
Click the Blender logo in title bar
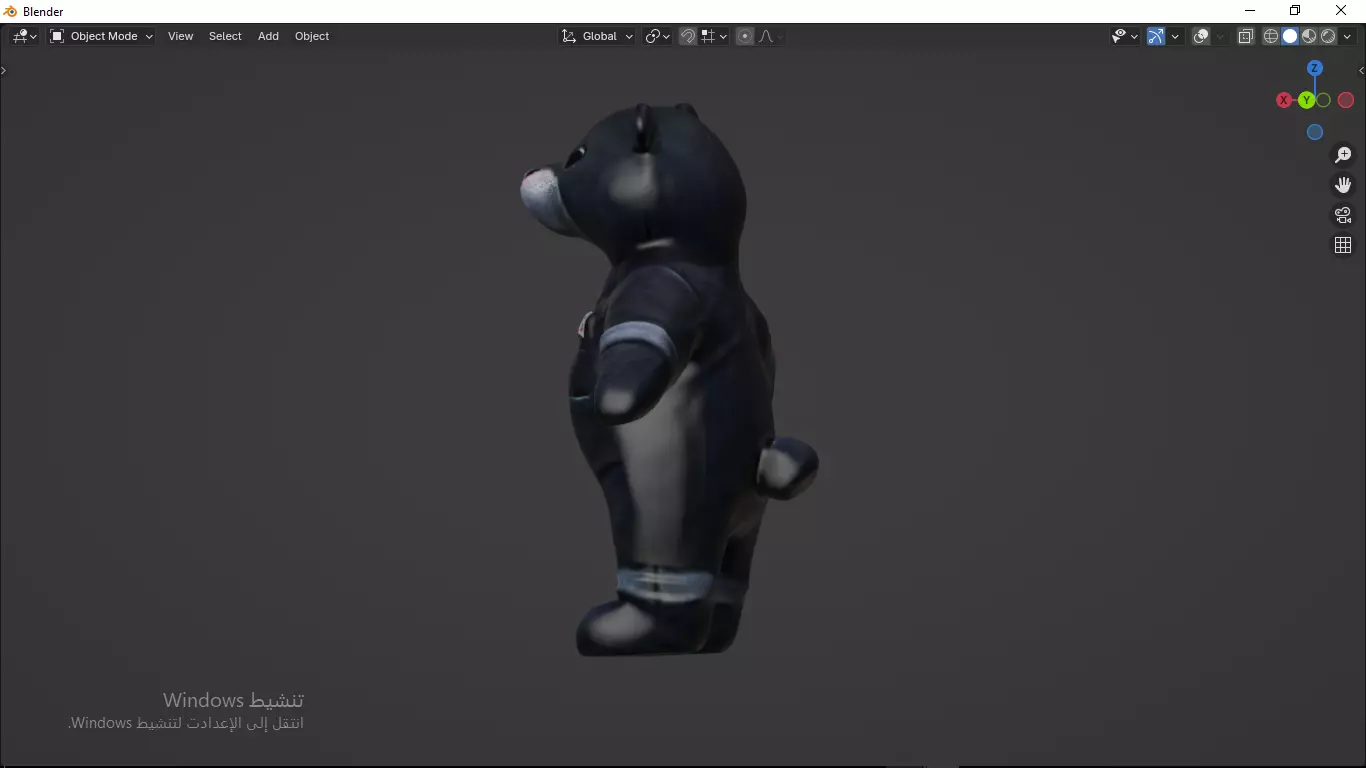(x=10, y=11)
